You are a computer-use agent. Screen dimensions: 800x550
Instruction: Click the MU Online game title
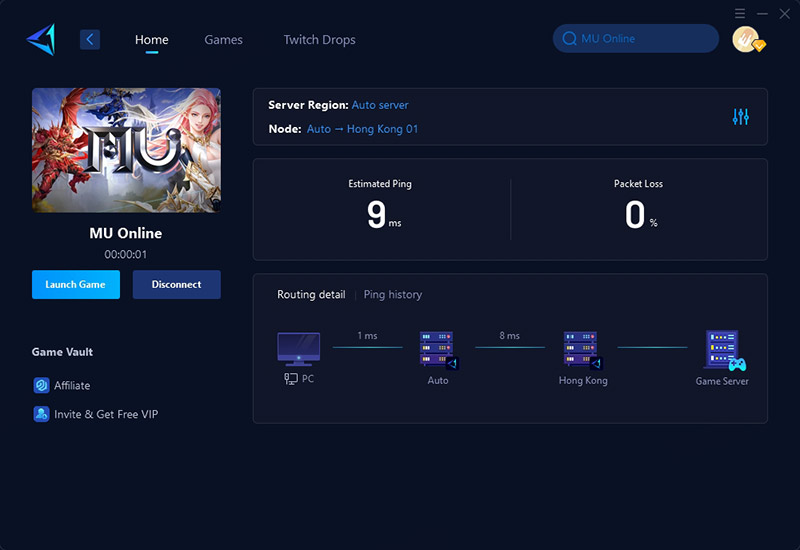(126, 233)
